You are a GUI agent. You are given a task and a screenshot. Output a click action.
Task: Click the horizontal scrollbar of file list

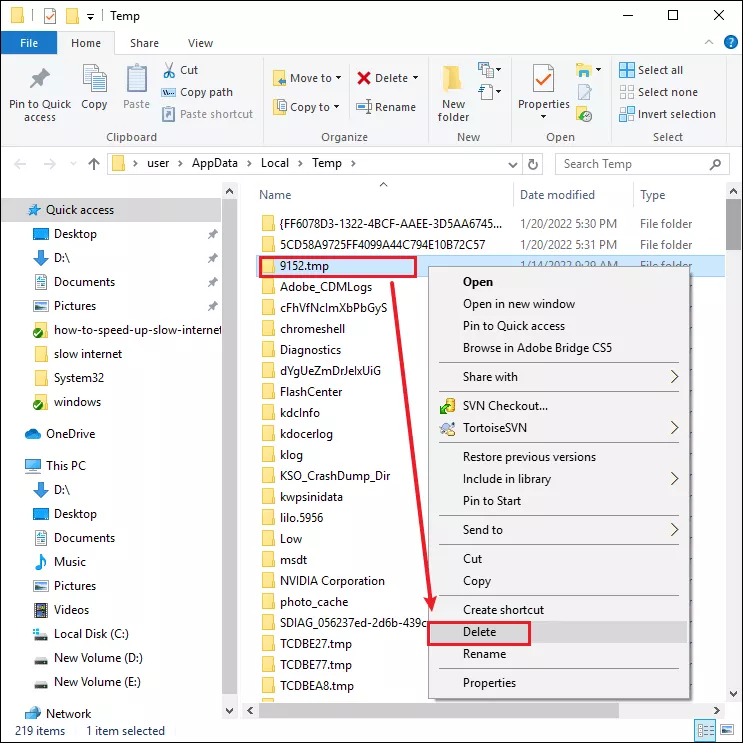[x=438, y=710]
